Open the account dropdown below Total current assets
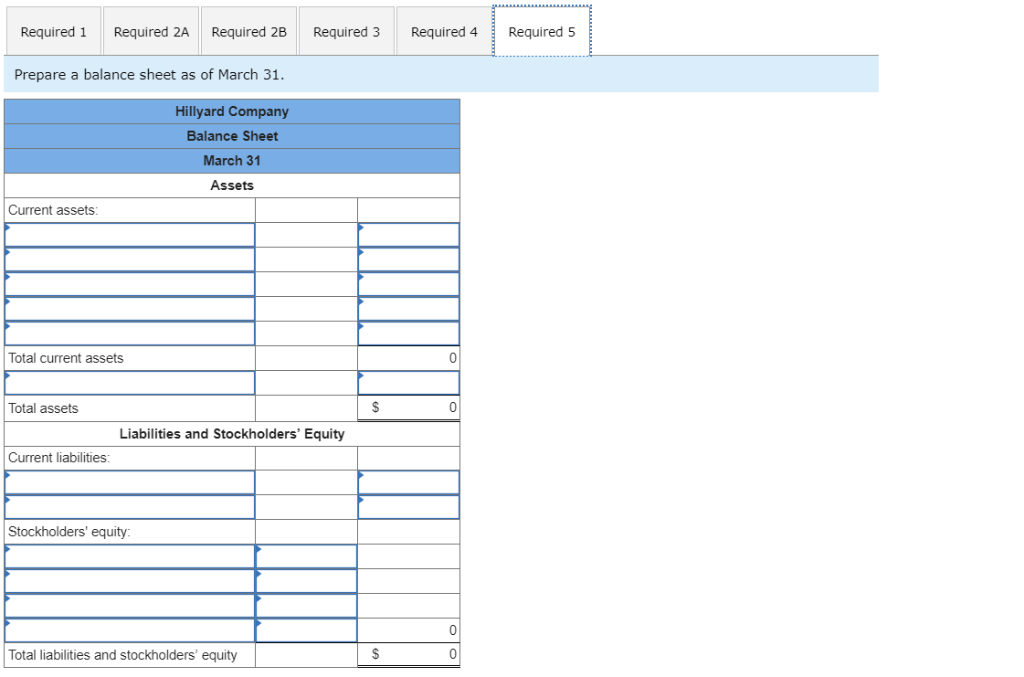 (130, 382)
